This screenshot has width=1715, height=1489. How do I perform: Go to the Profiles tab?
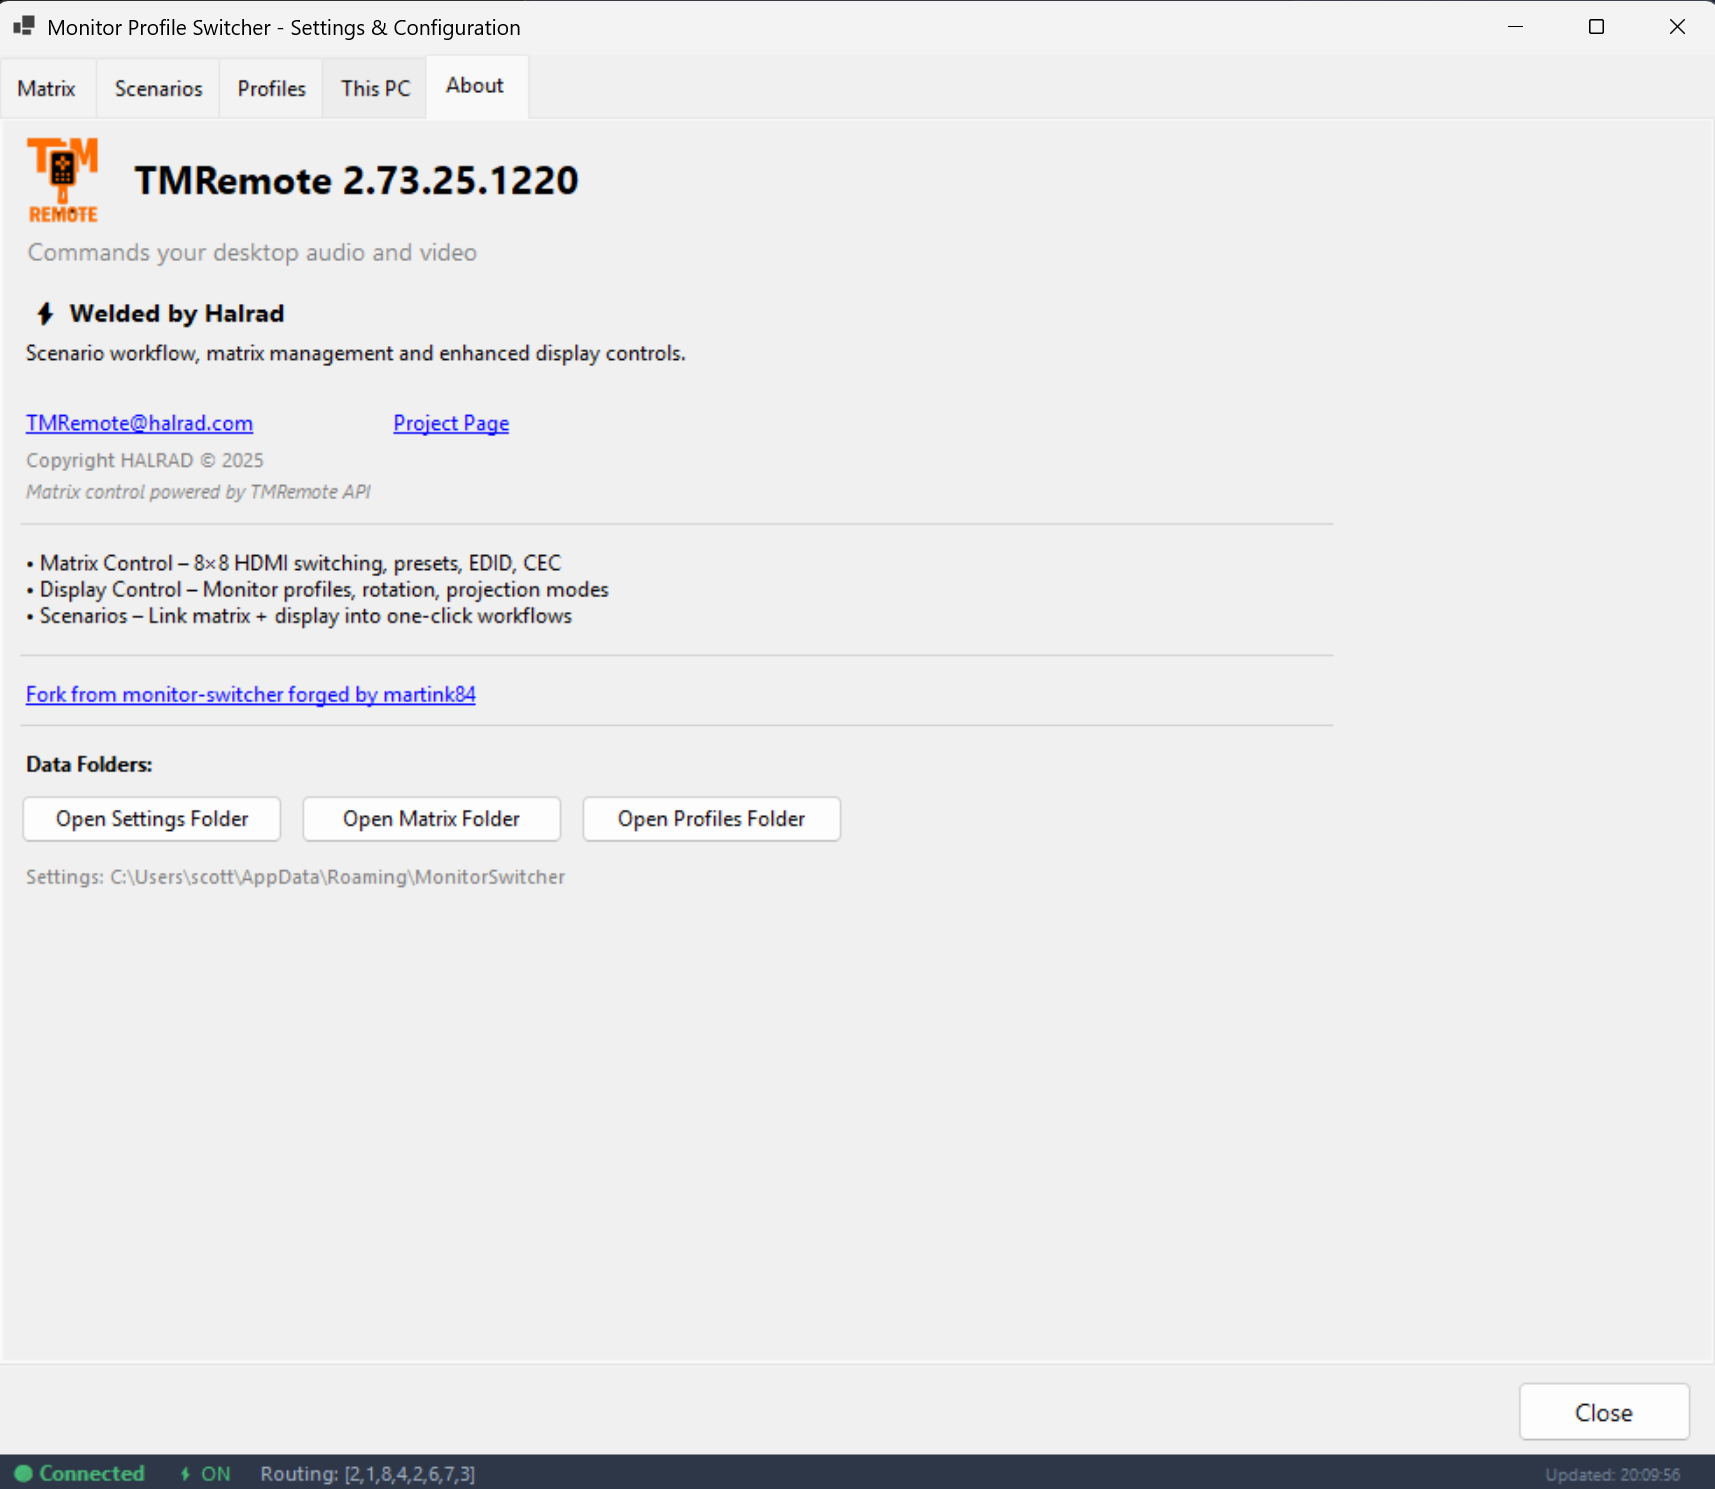pos(271,88)
